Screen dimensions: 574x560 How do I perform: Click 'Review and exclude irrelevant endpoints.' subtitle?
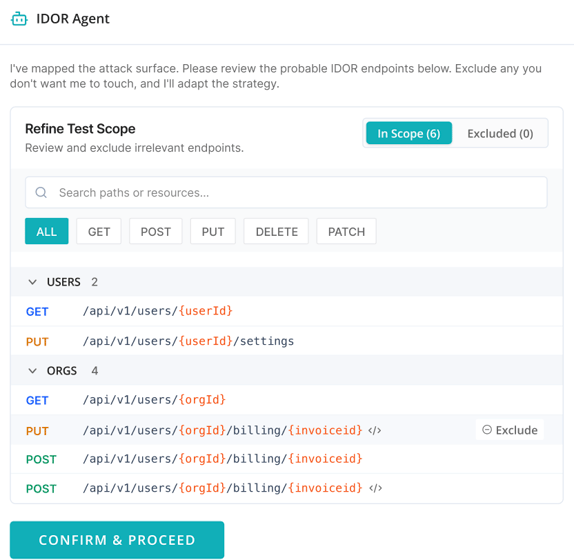click(134, 148)
